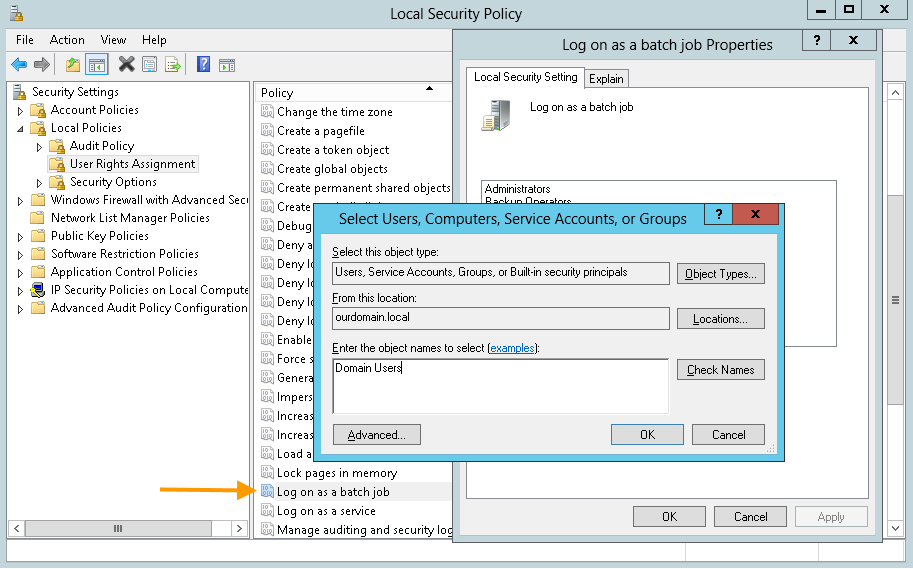Expand the Security Options tree node
The image size is (913, 569).
(x=40, y=183)
